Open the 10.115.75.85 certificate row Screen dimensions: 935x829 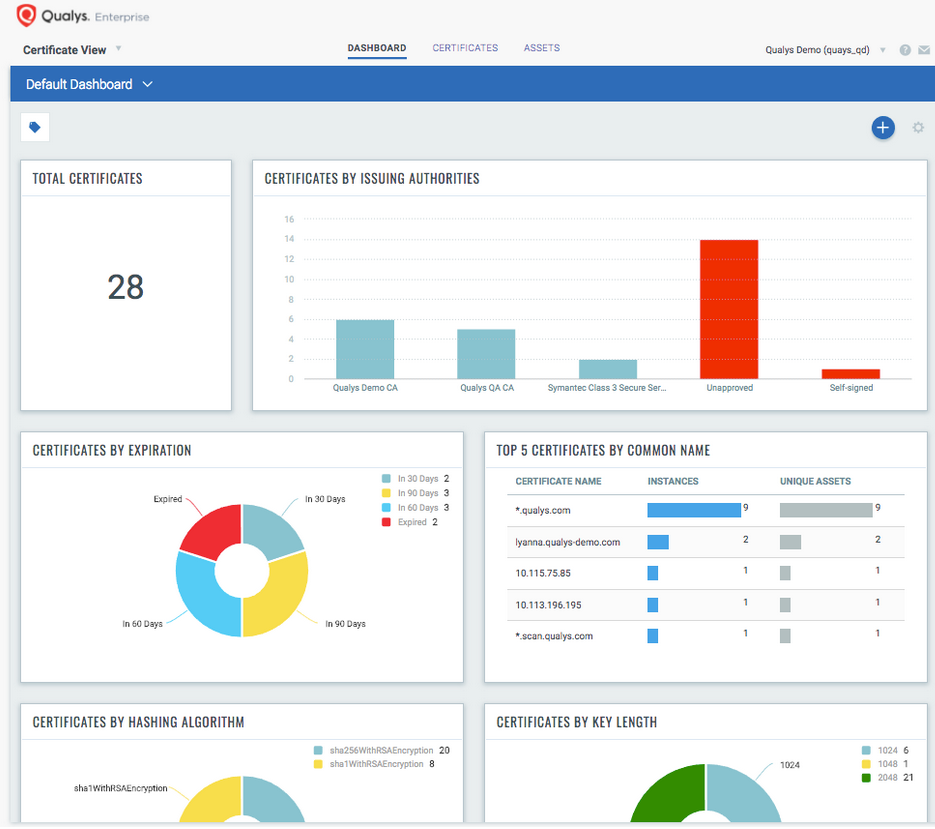(x=705, y=573)
